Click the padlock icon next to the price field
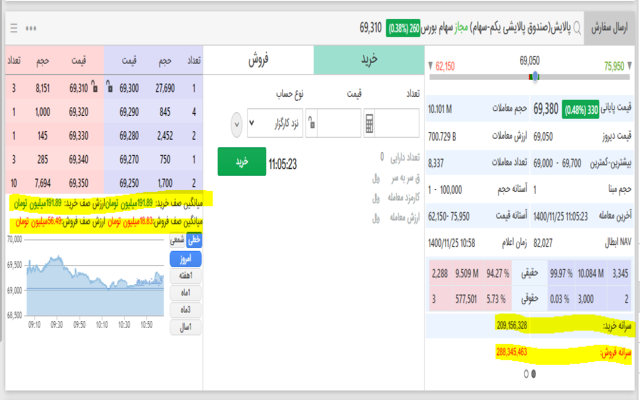The height and width of the screenshot is (400, 640). 309,124
